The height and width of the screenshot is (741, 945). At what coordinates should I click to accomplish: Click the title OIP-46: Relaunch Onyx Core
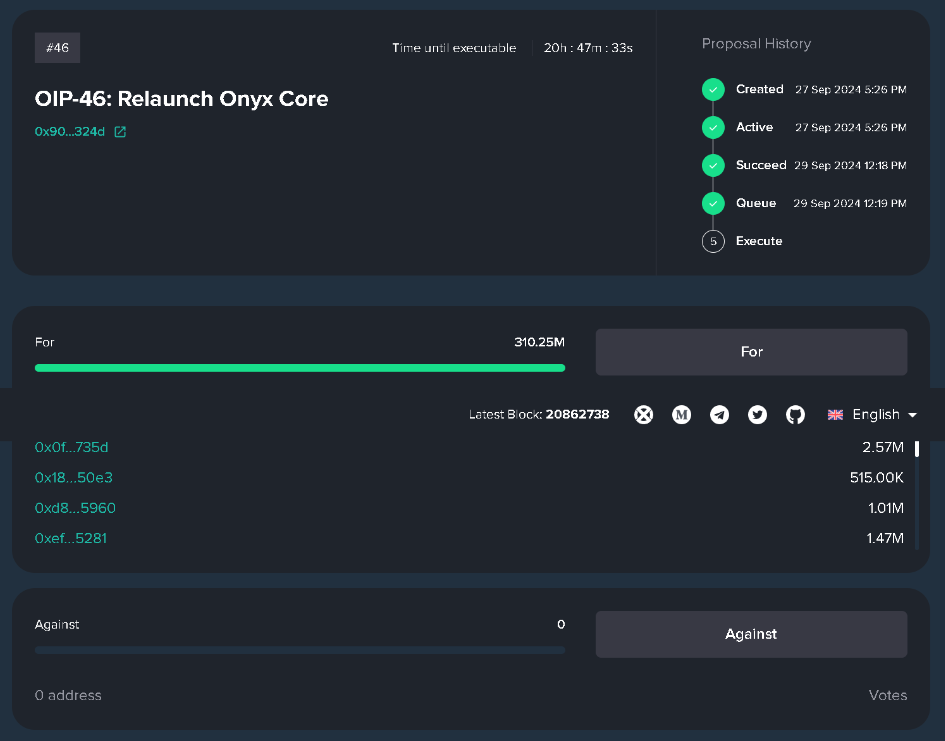pos(181,99)
